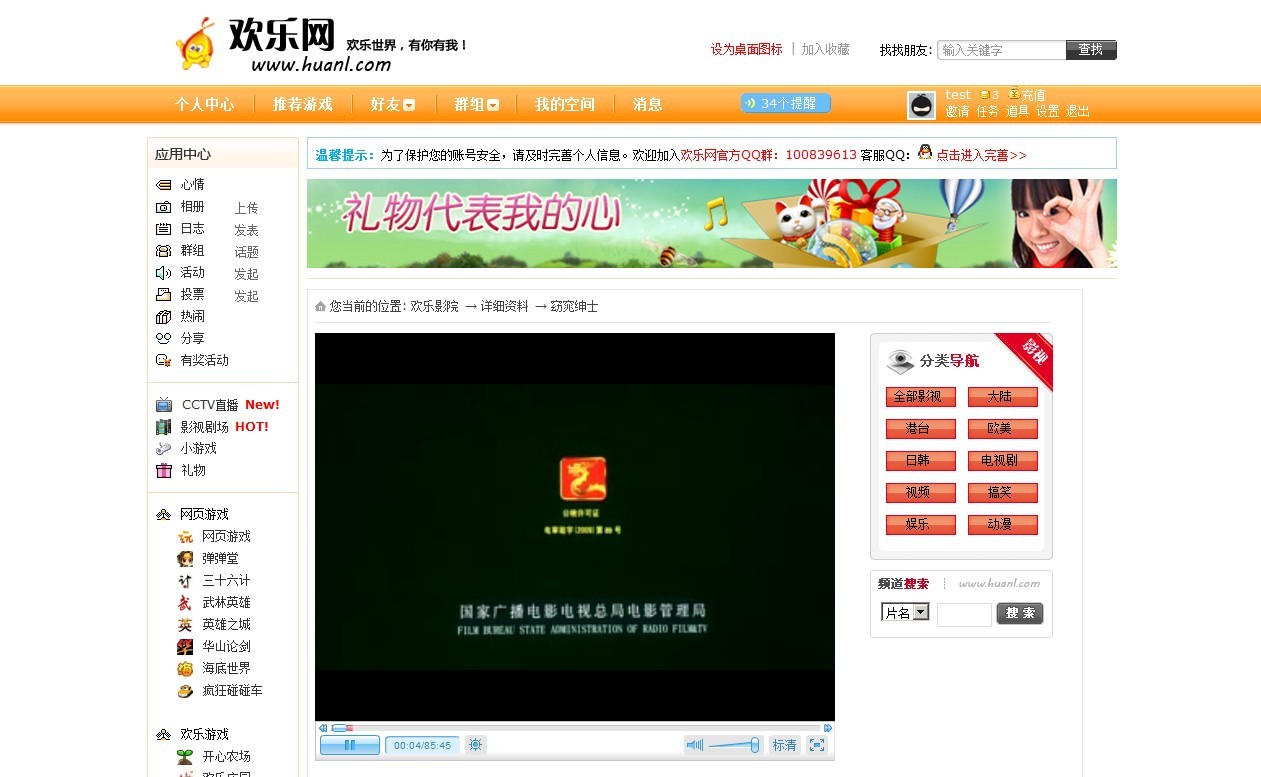The height and width of the screenshot is (777, 1261).
Task: Open 投票 in the sidebar
Action: point(192,295)
